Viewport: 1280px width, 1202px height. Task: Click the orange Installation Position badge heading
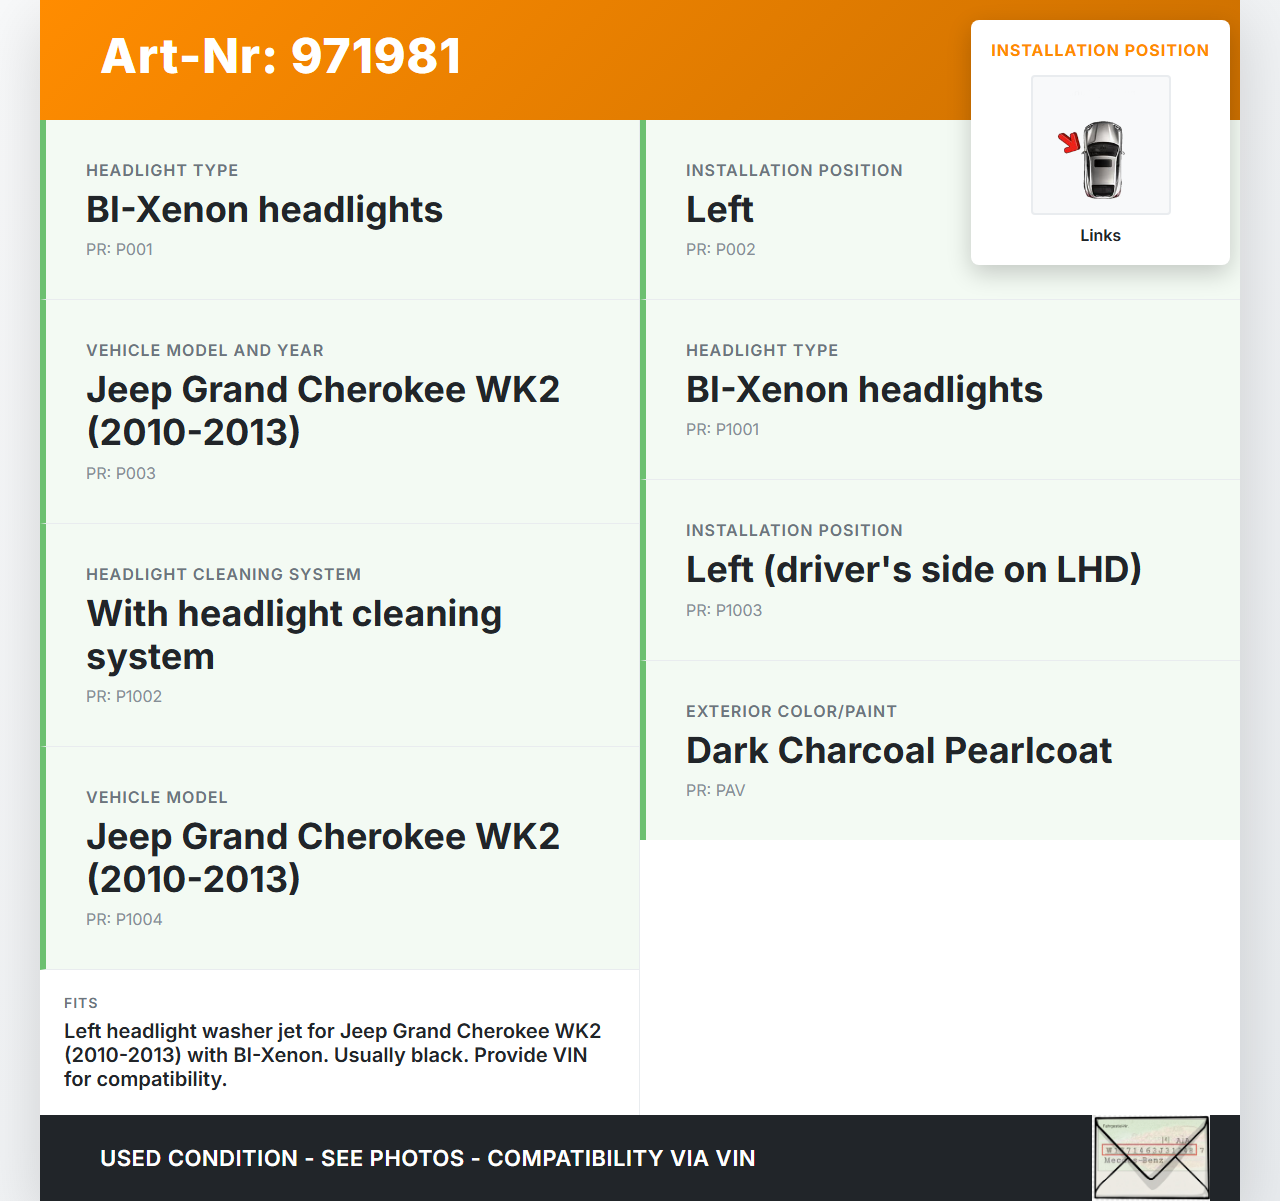1100,51
